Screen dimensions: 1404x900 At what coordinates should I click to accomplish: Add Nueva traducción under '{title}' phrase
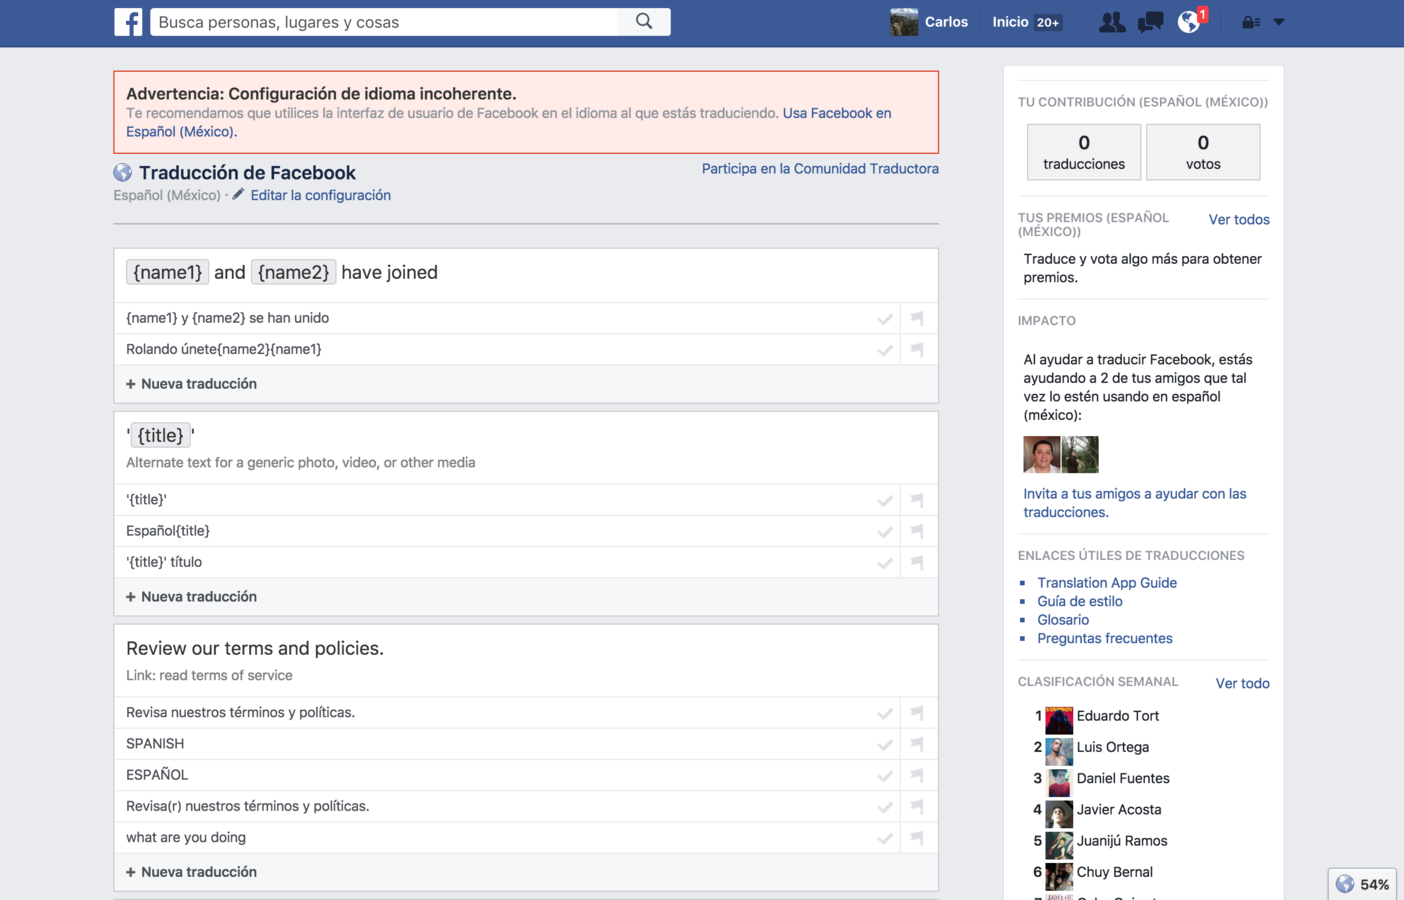click(191, 597)
